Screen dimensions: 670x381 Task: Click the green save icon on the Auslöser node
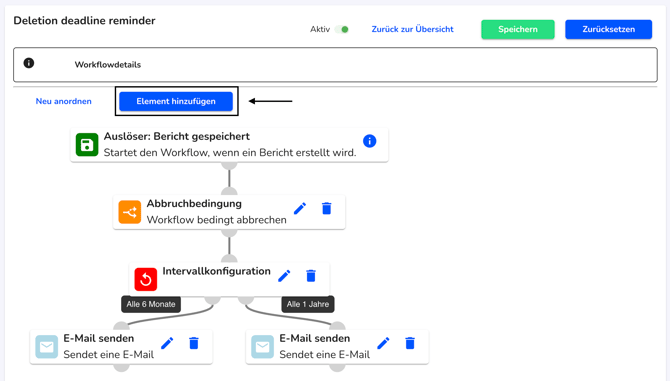(x=87, y=144)
